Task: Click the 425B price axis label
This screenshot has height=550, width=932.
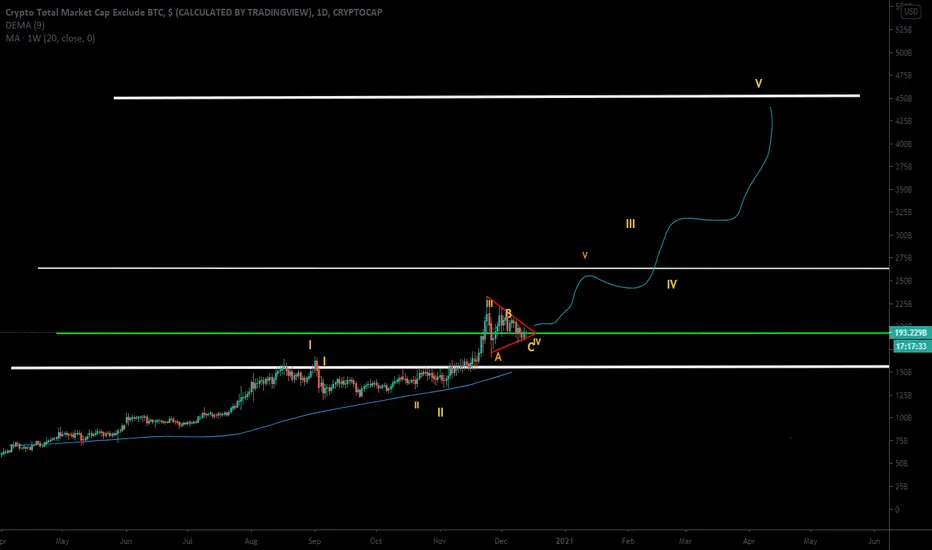Action: click(903, 121)
